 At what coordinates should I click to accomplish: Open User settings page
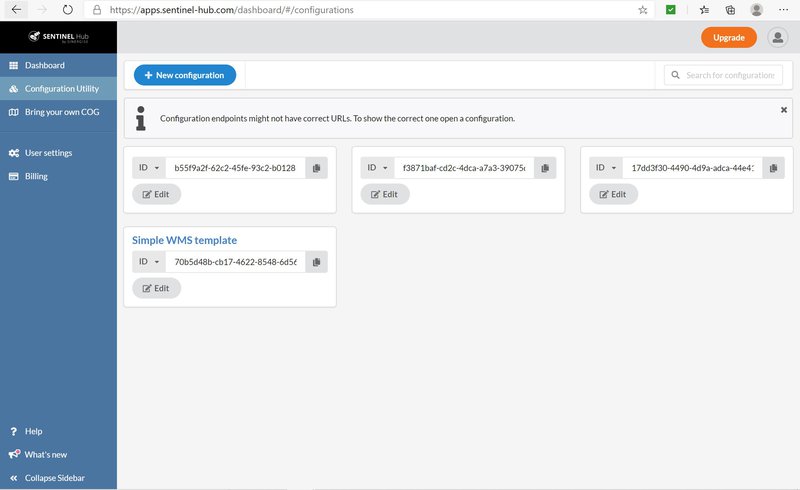pos(58,153)
